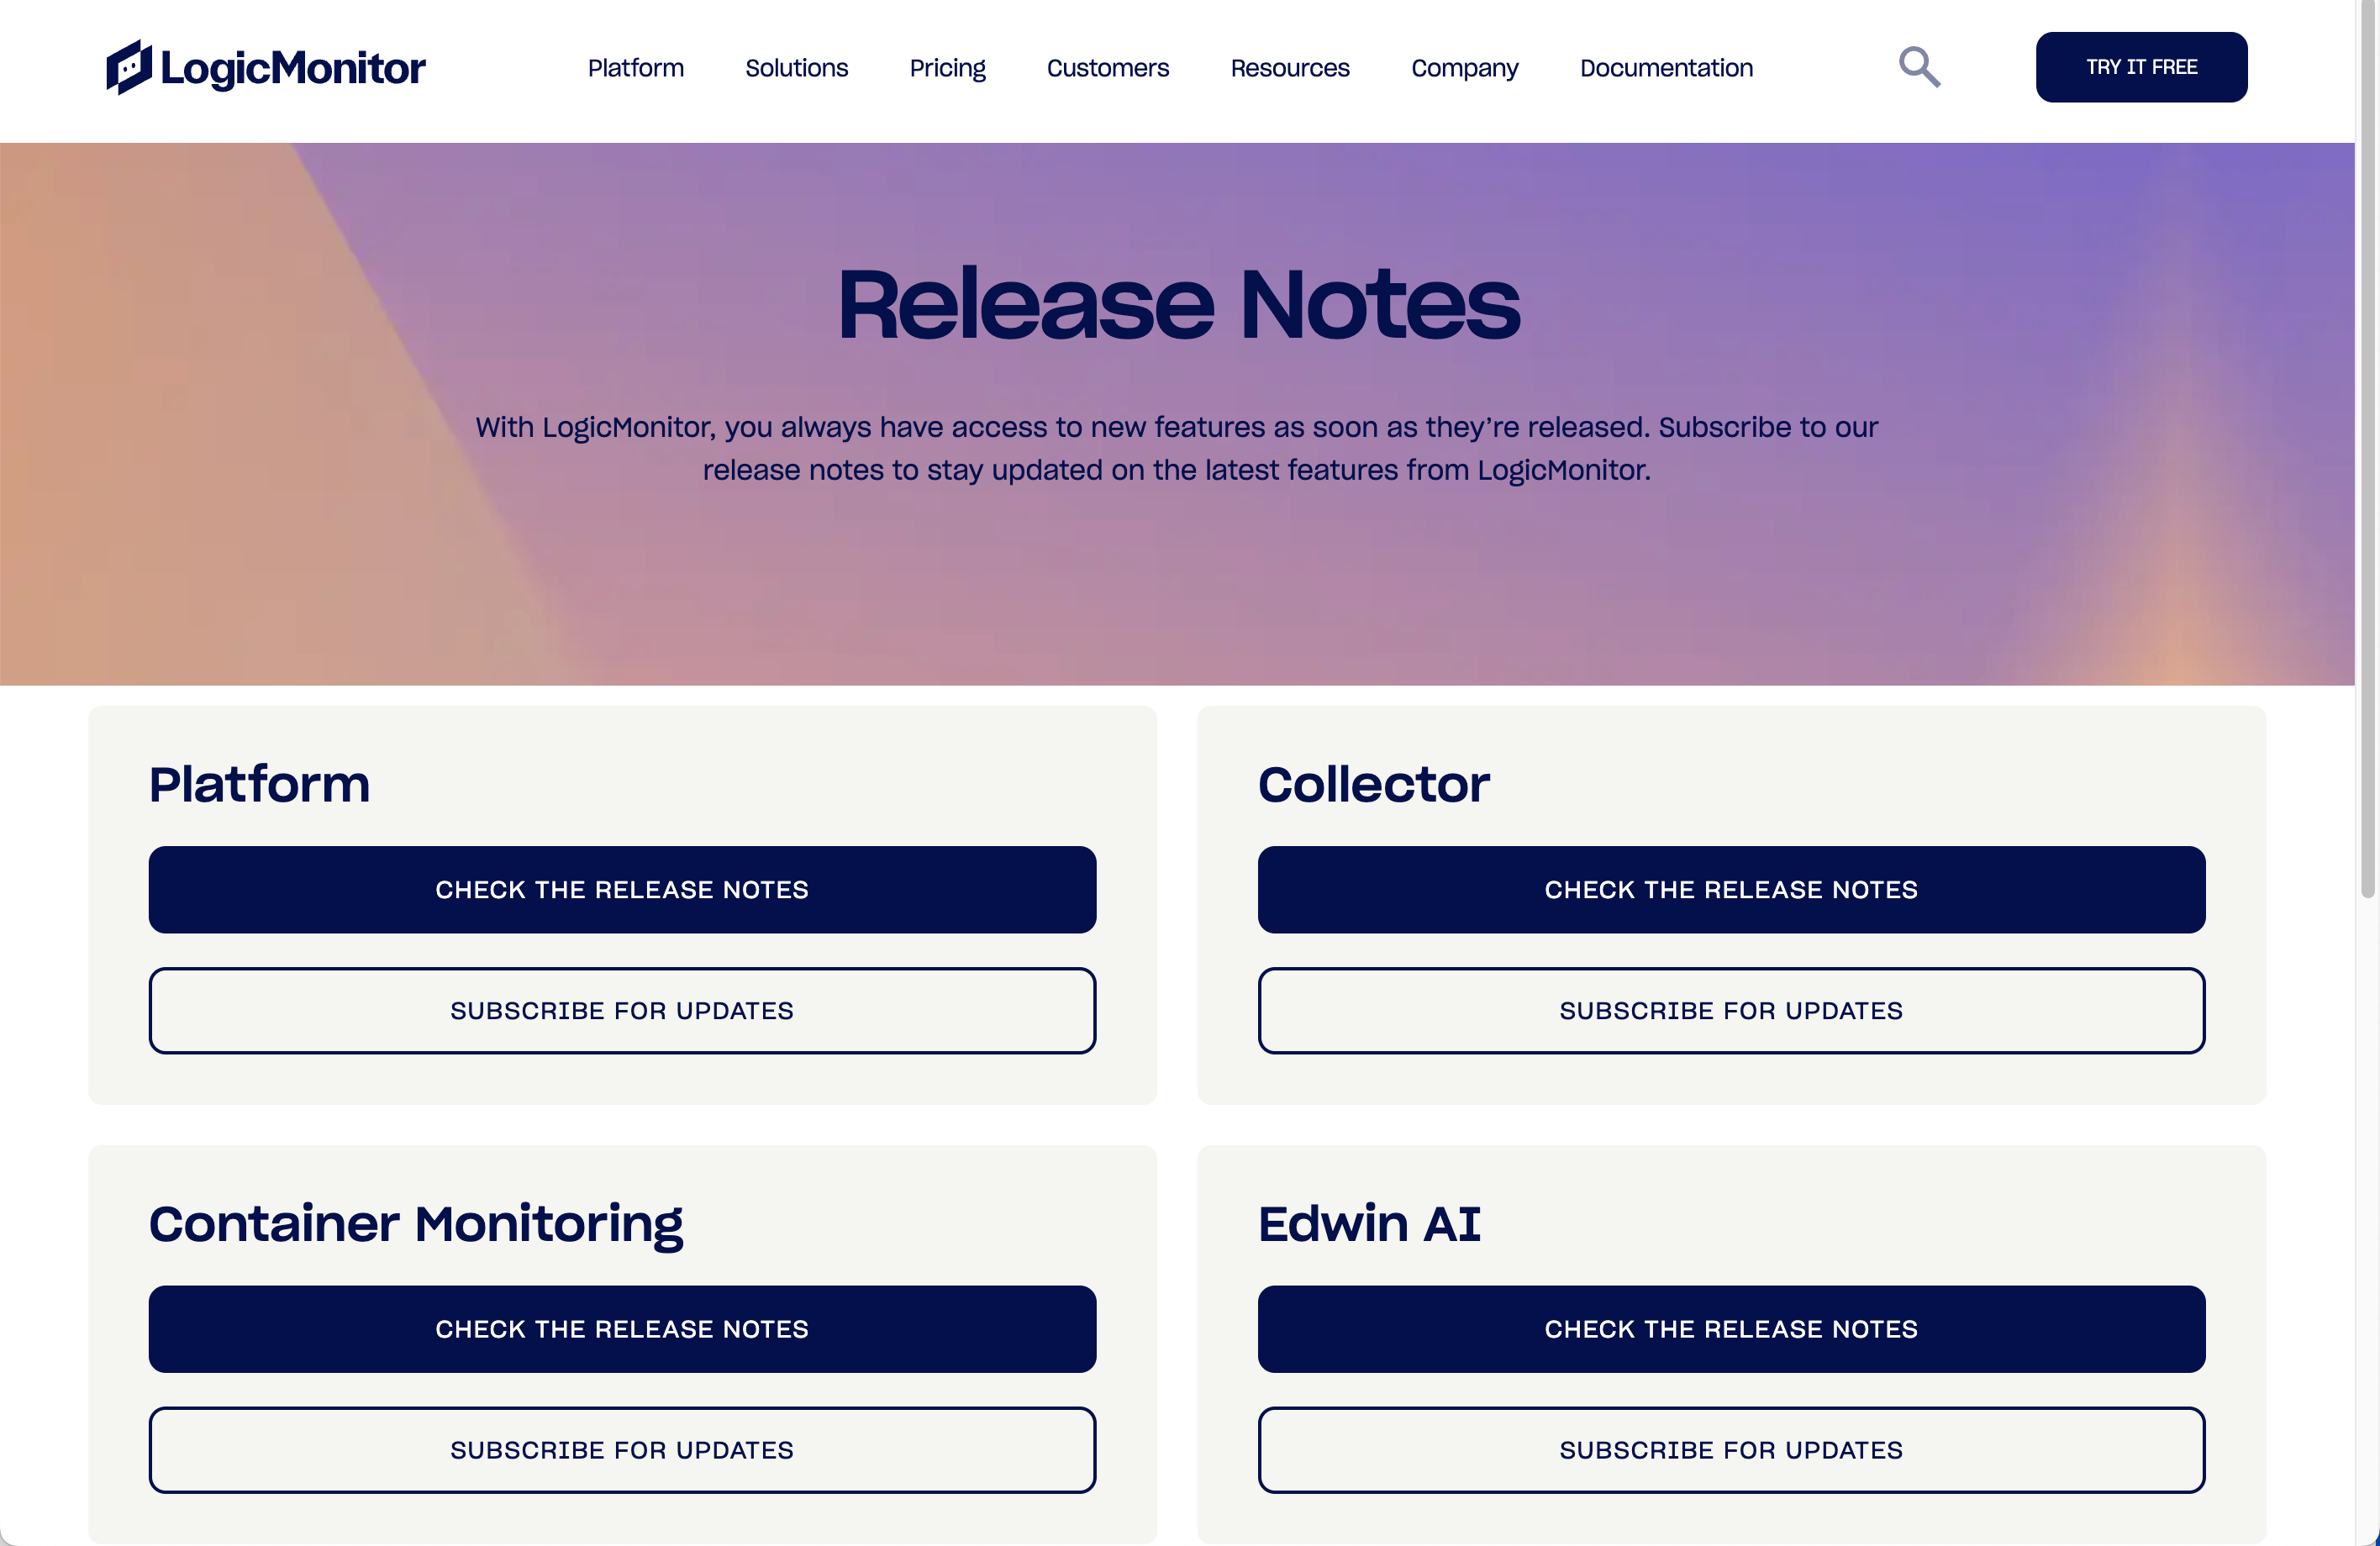This screenshot has height=1546, width=2380.
Task: Check Collector release notes
Action: [1731, 888]
